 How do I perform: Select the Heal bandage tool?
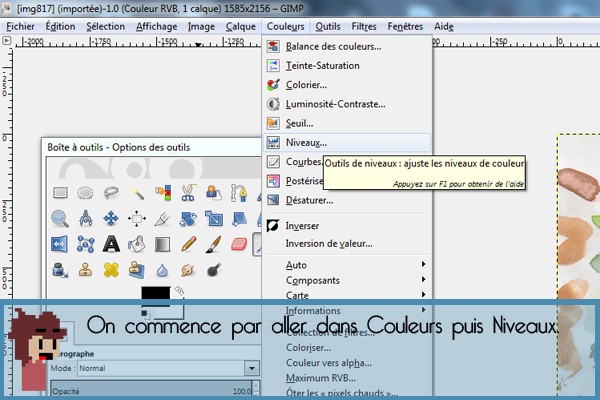(111, 270)
